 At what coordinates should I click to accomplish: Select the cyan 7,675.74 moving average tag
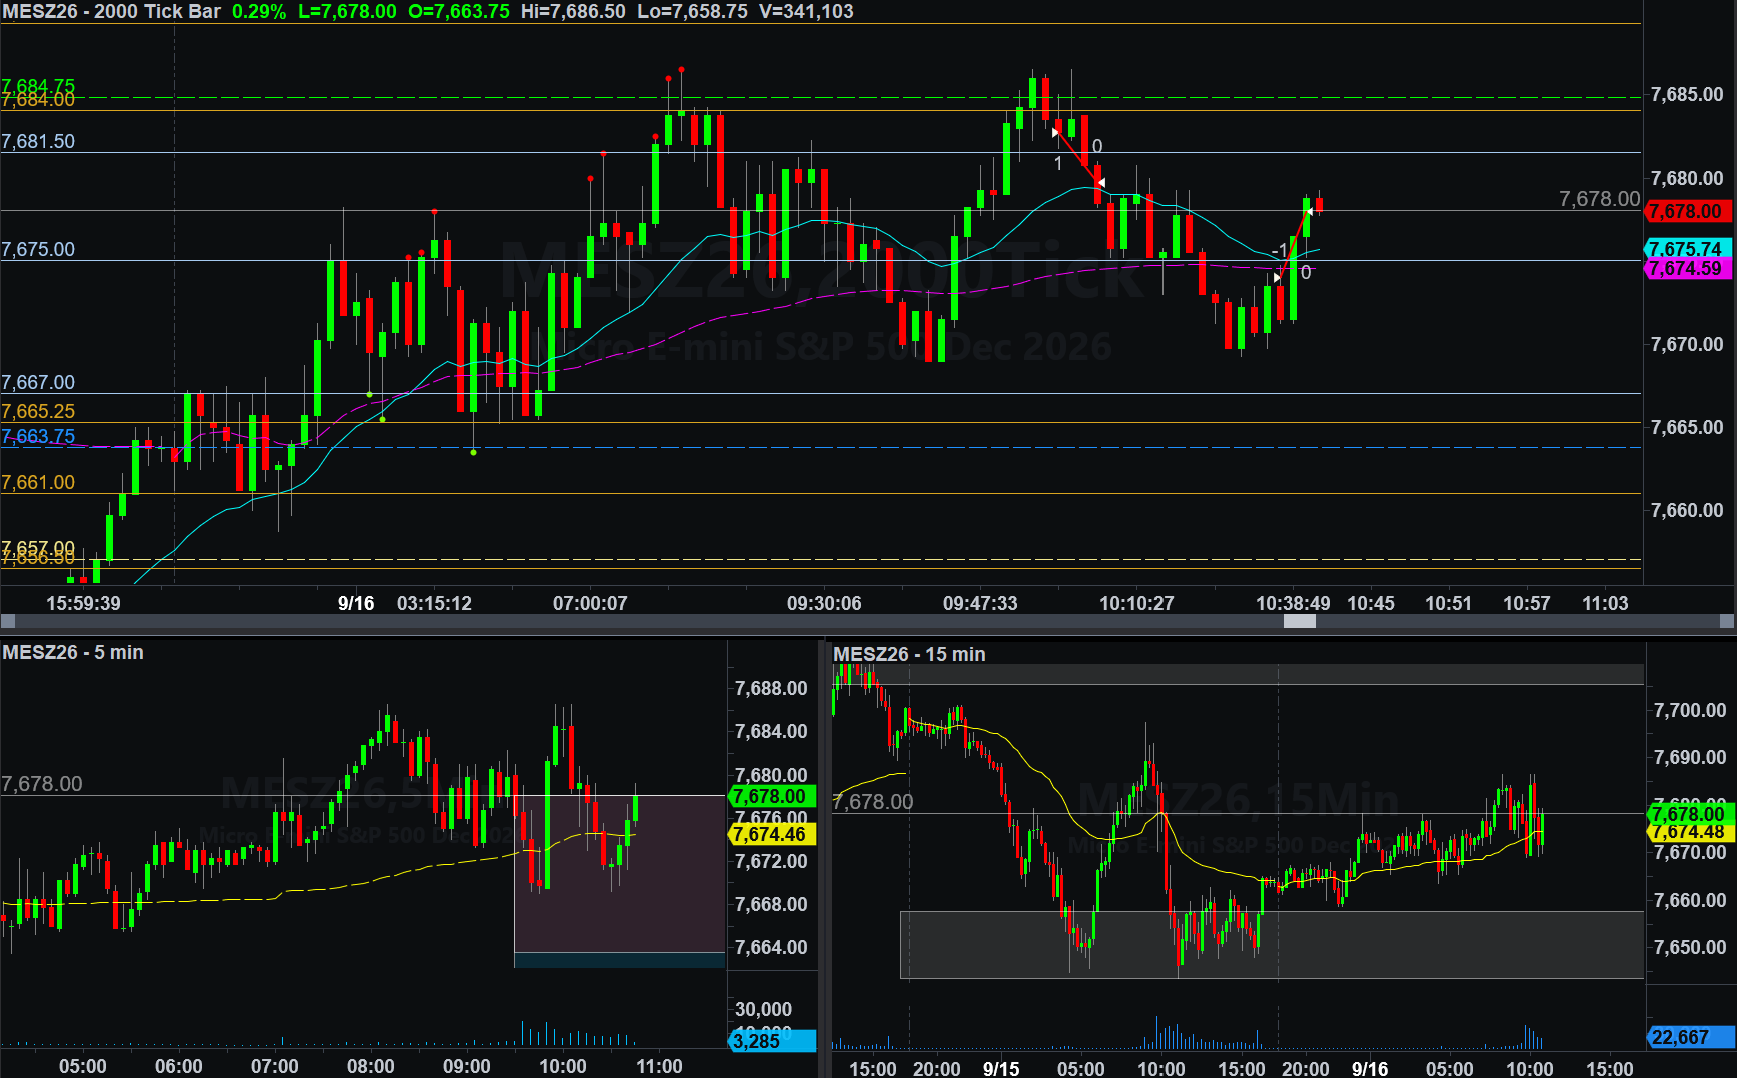1687,249
